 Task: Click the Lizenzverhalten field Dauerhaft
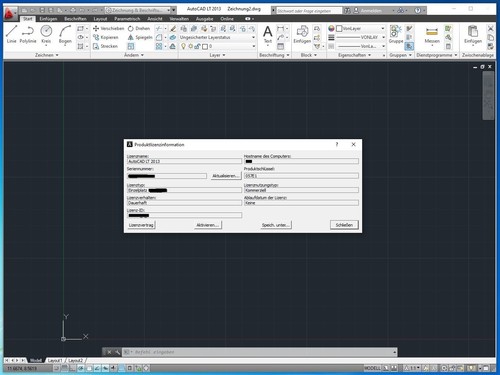point(184,203)
